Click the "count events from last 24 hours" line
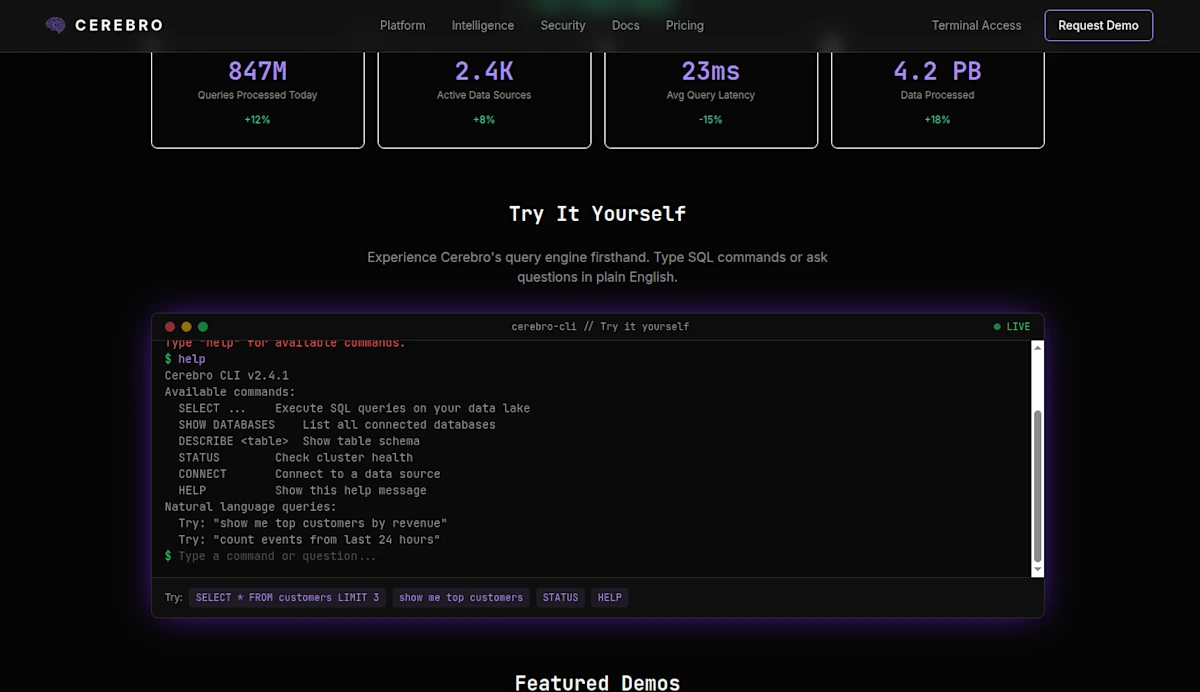Screen dimensions: 1200x692 309,540
